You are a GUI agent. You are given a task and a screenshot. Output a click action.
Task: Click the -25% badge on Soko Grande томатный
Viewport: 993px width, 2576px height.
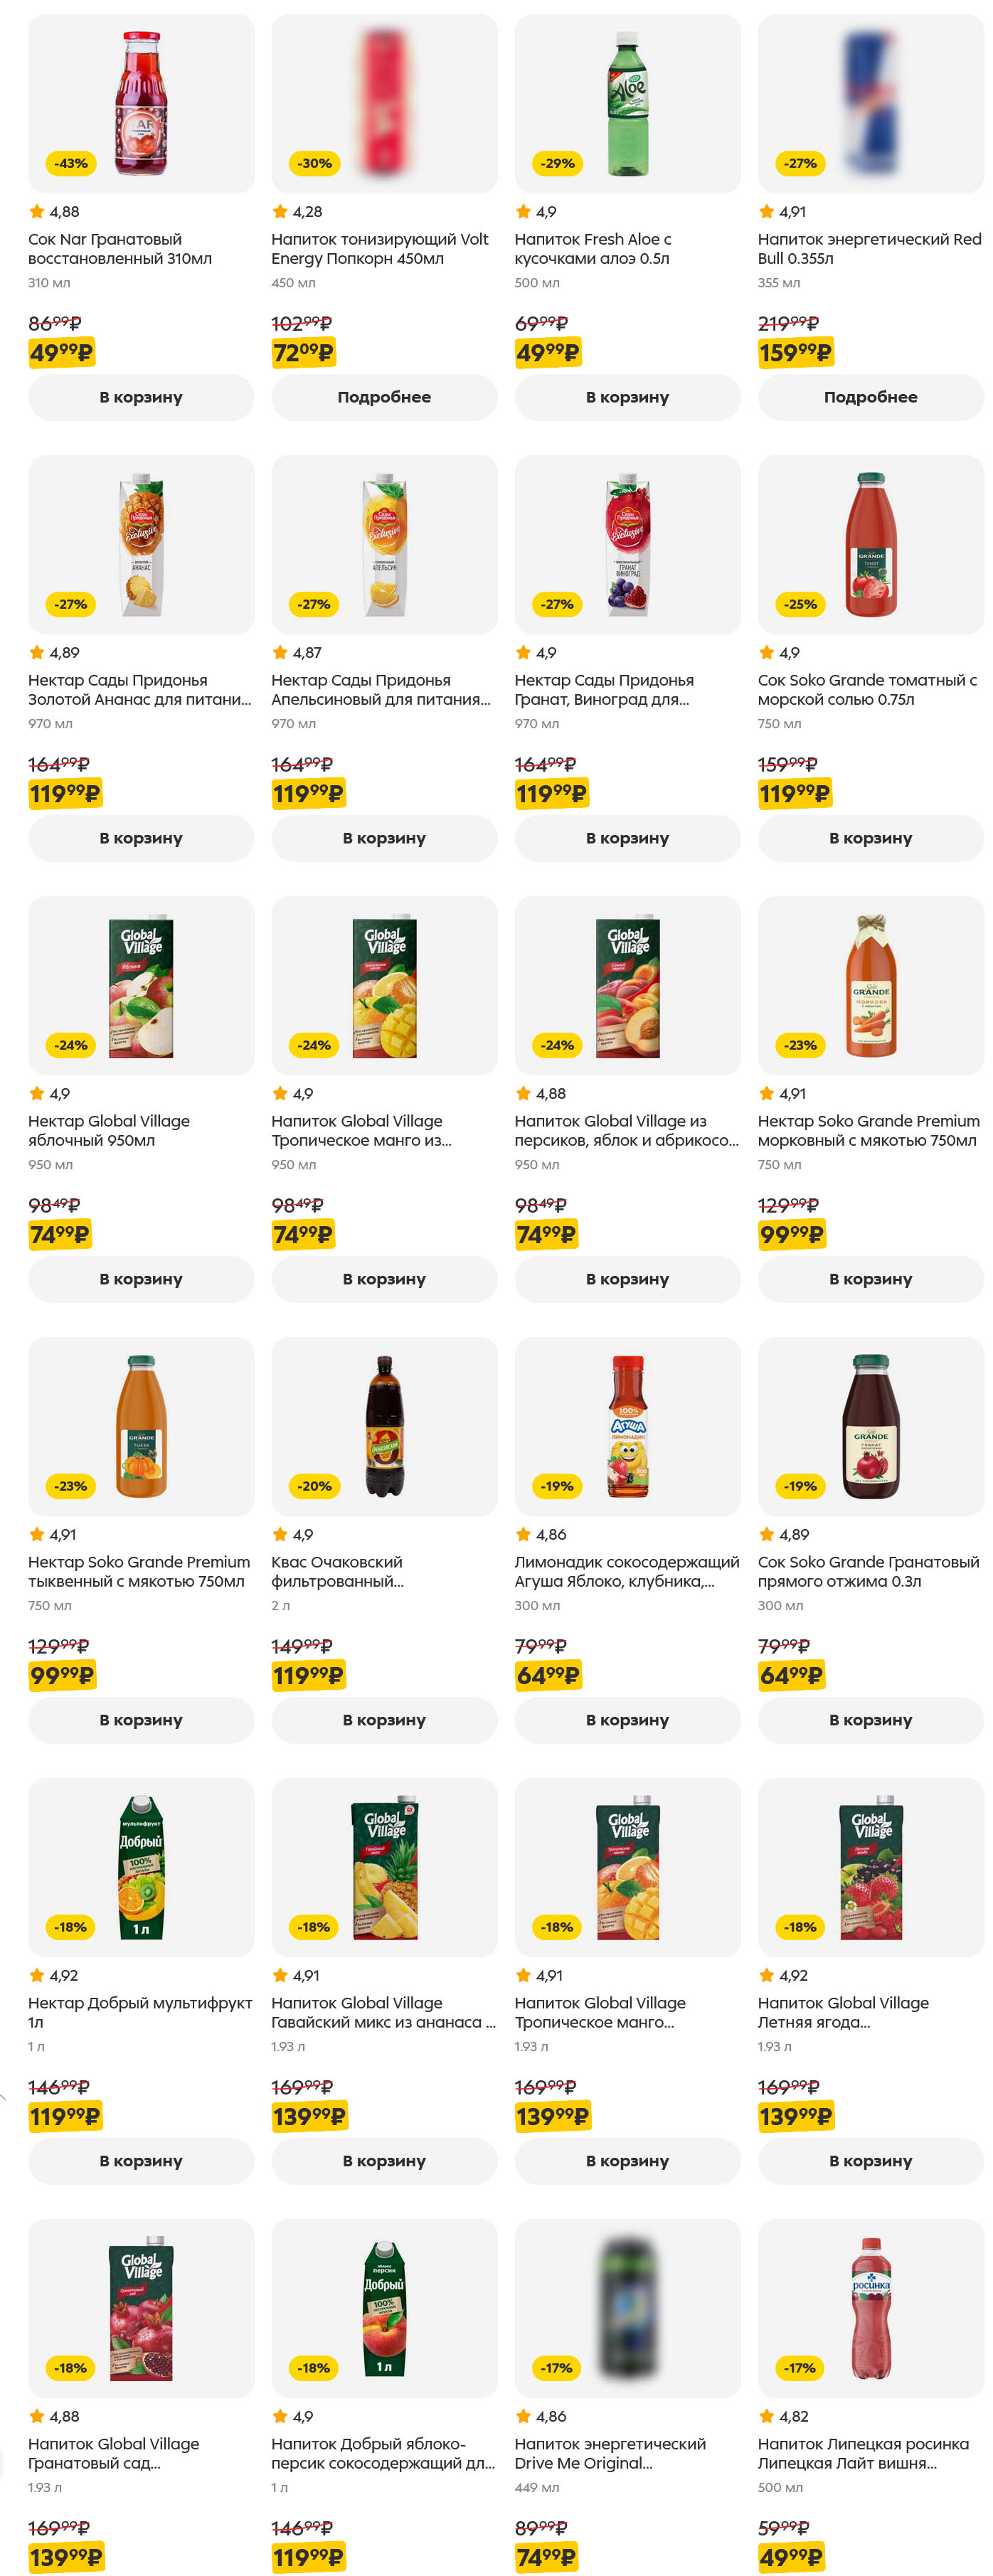[800, 604]
